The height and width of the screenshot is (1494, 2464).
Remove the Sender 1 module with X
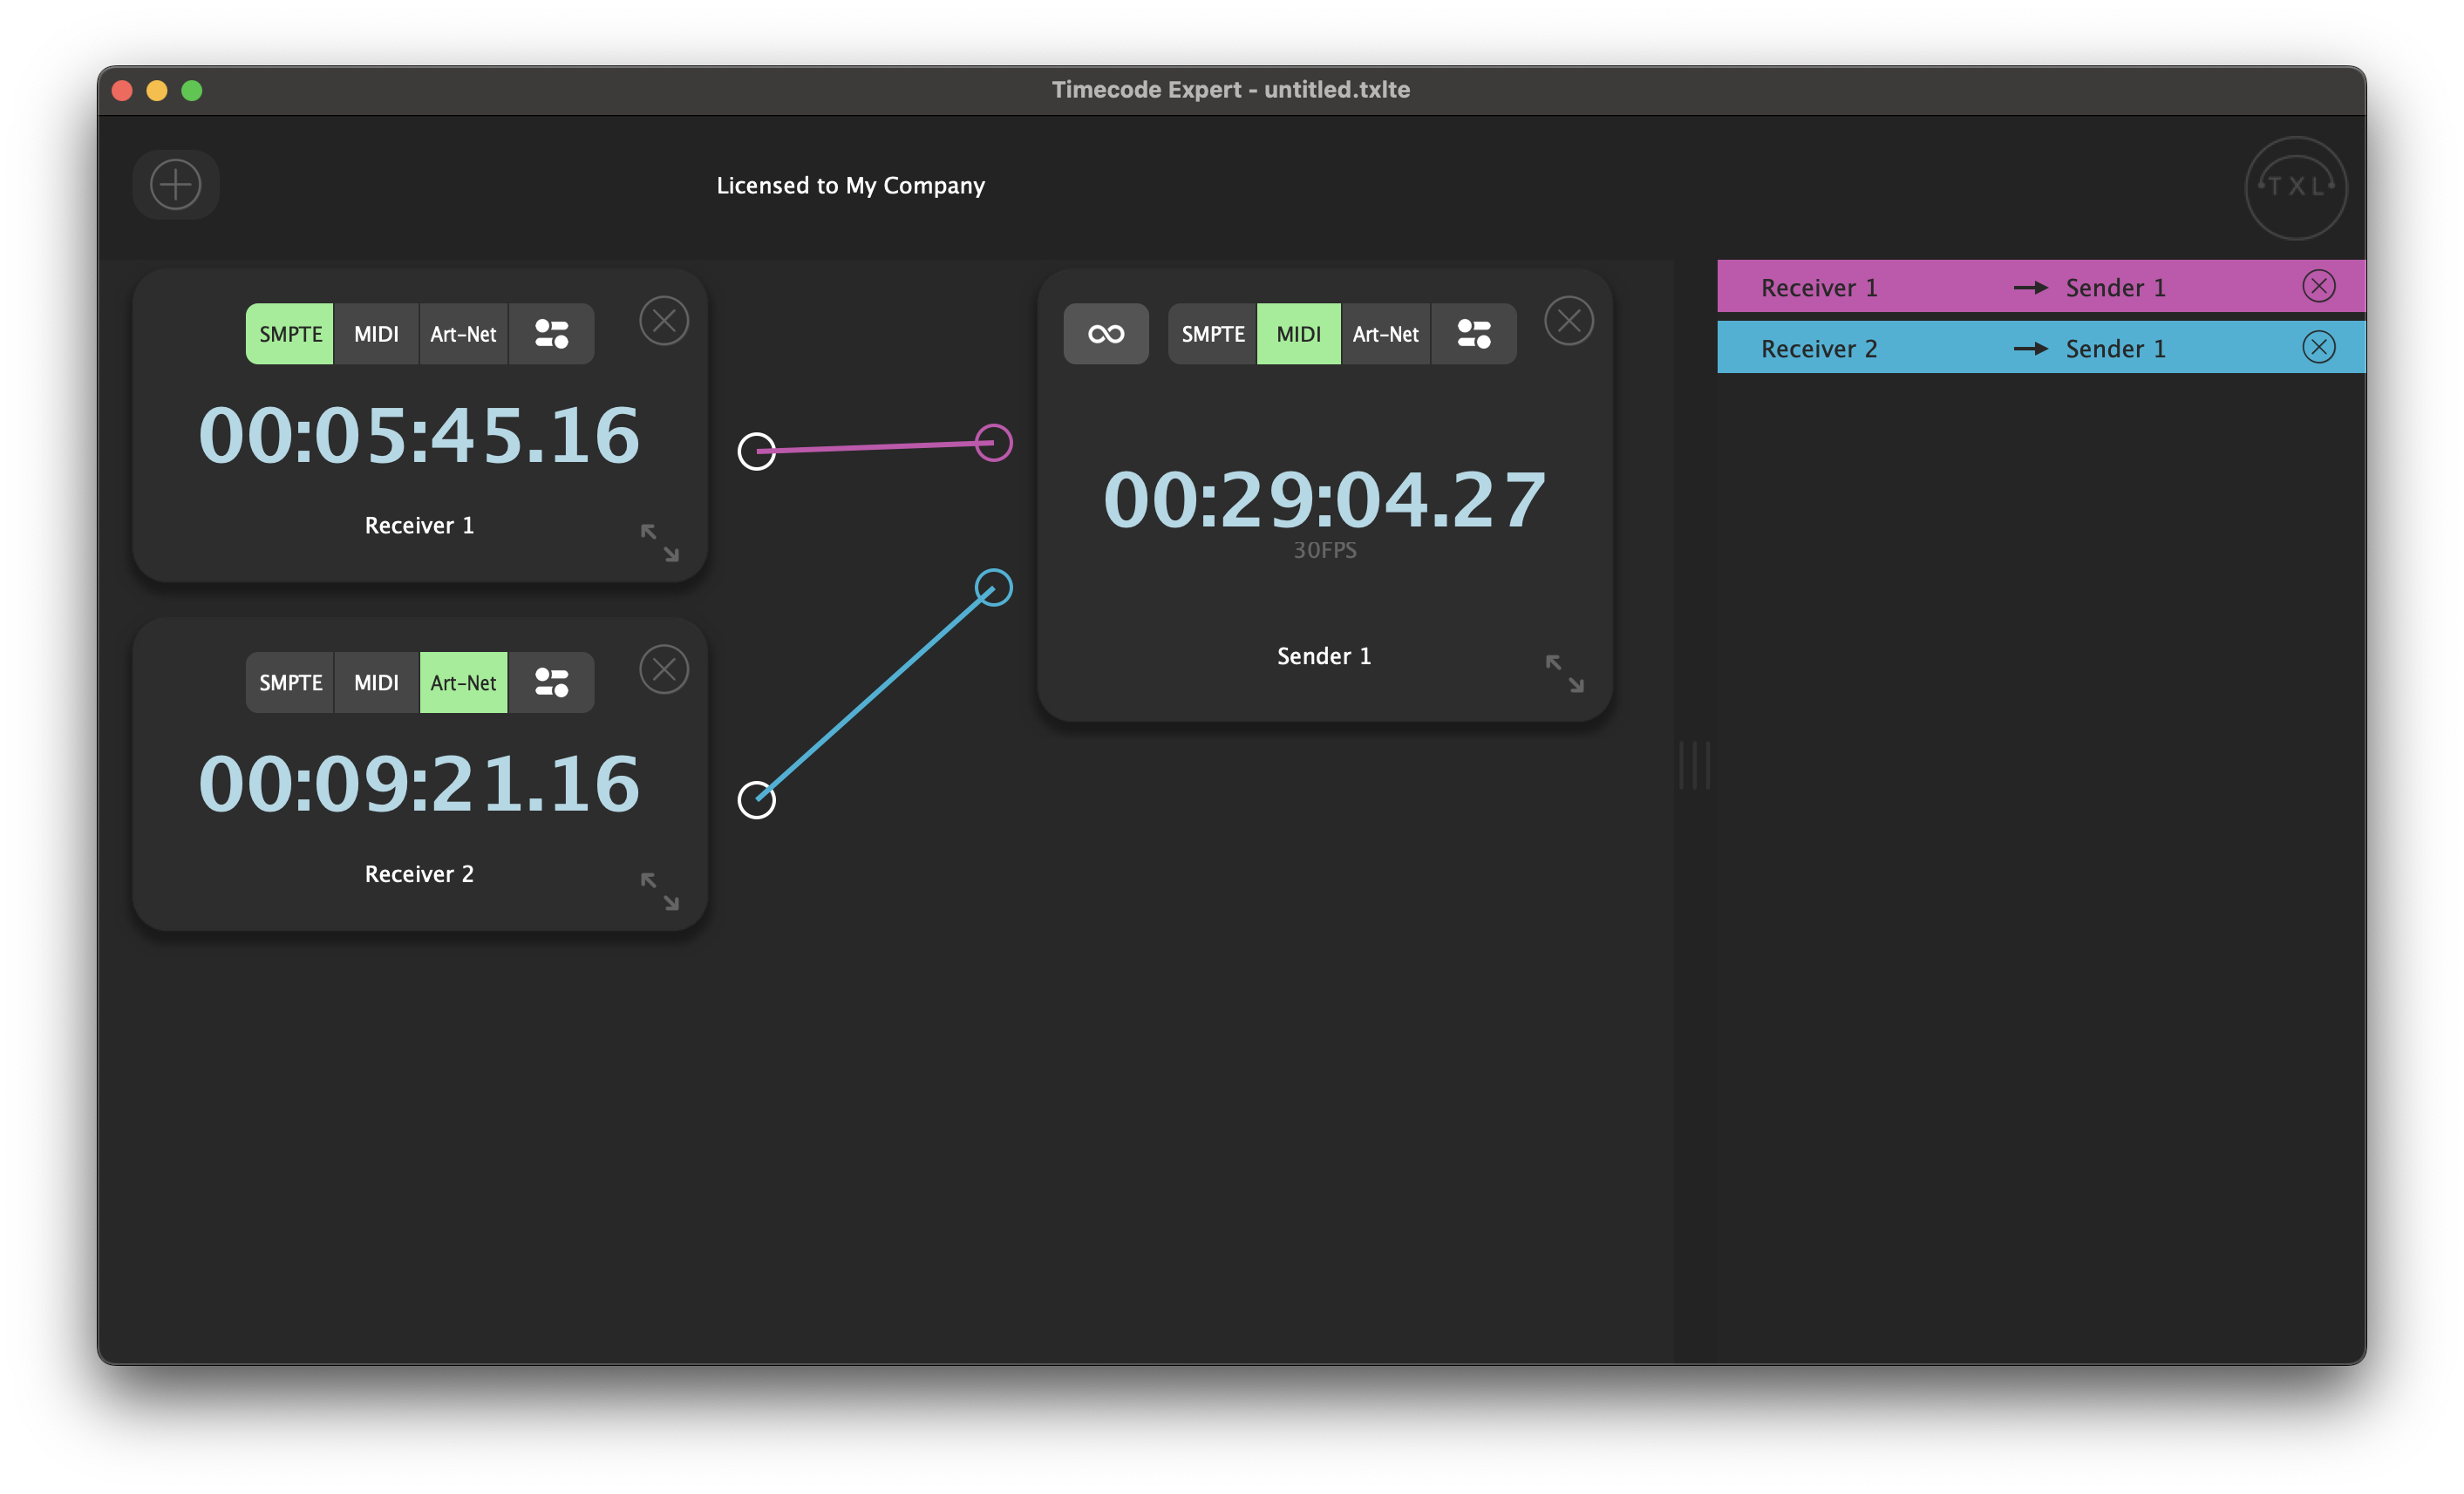[x=1568, y=321]
